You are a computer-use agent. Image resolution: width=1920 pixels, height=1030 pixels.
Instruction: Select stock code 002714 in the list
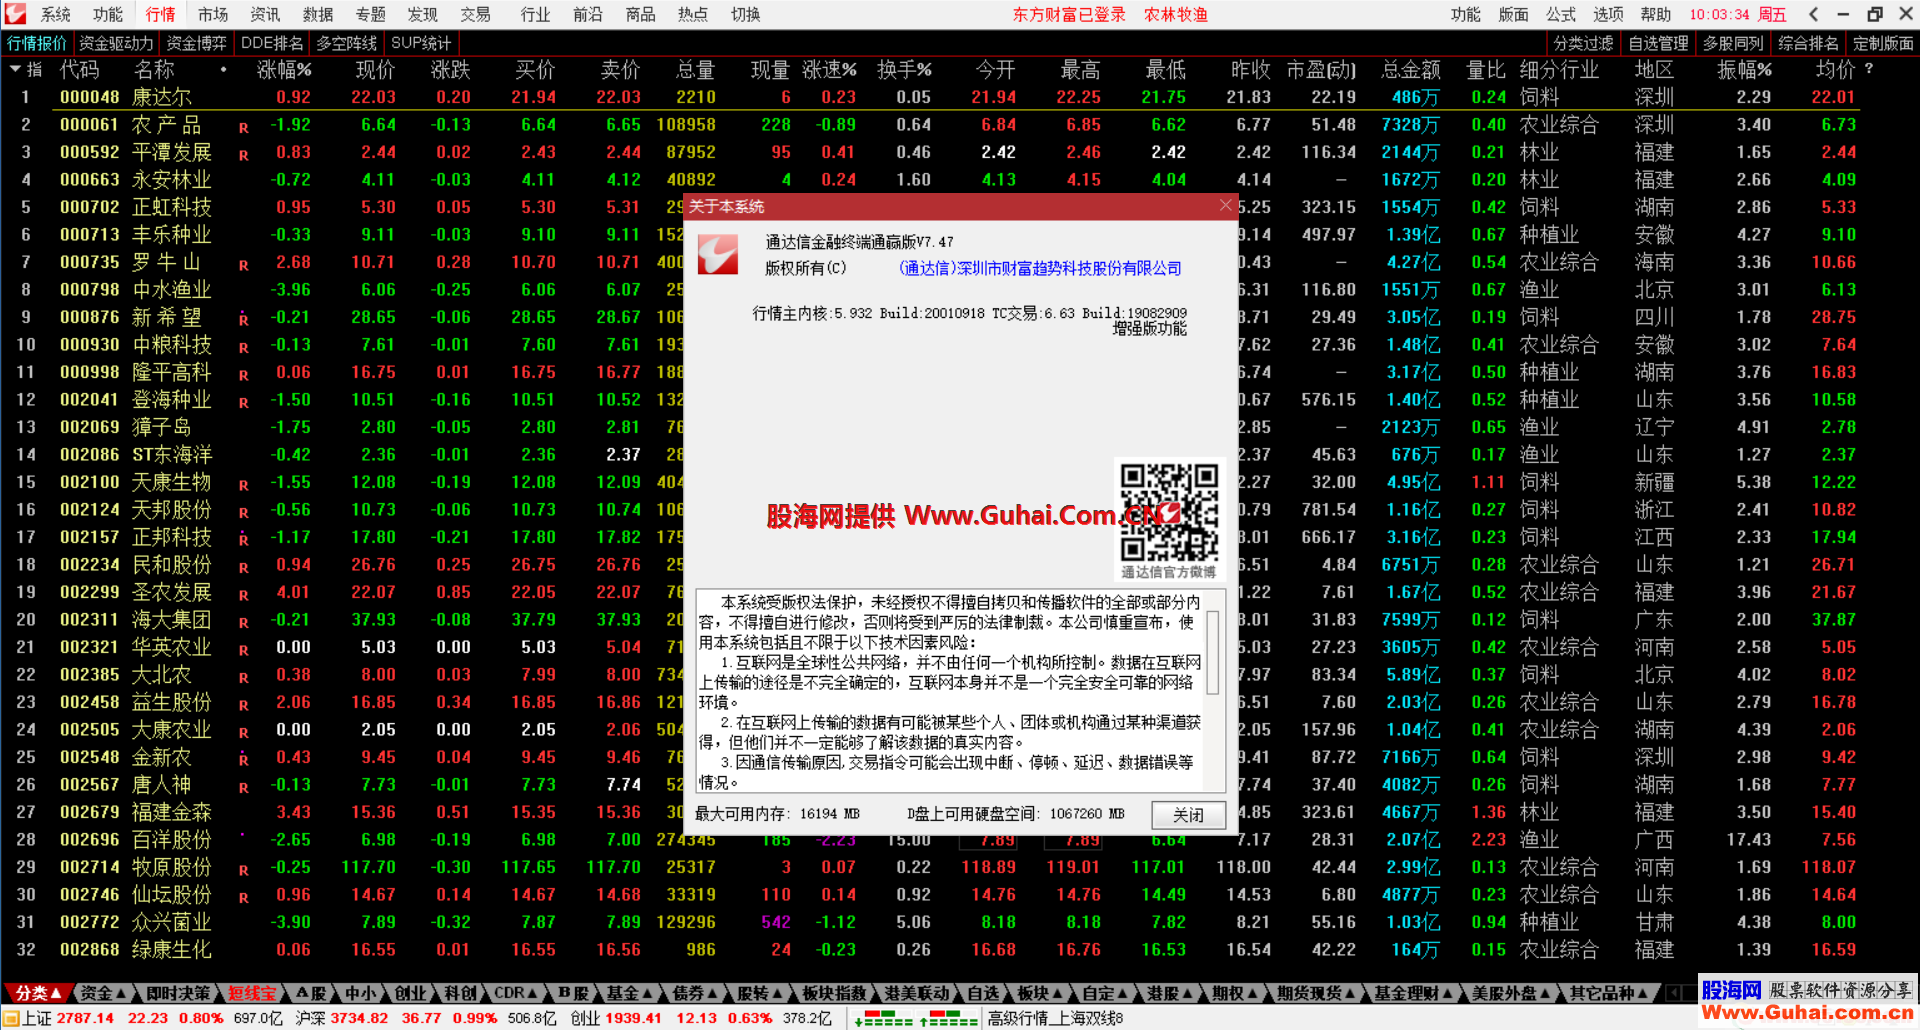[x=89, y=867]
